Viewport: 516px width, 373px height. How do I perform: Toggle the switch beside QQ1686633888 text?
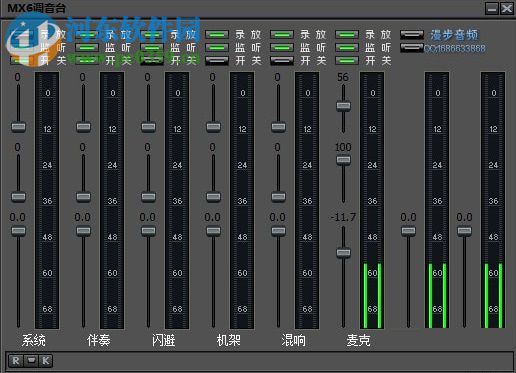tap(412, 48)
